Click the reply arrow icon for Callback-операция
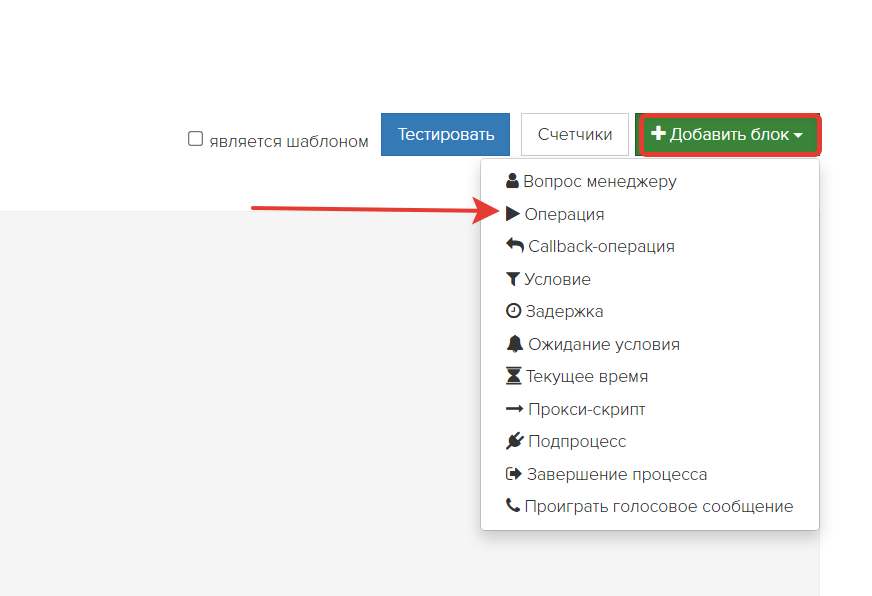Viewport: 872px width, 596px height. (514, 245)
